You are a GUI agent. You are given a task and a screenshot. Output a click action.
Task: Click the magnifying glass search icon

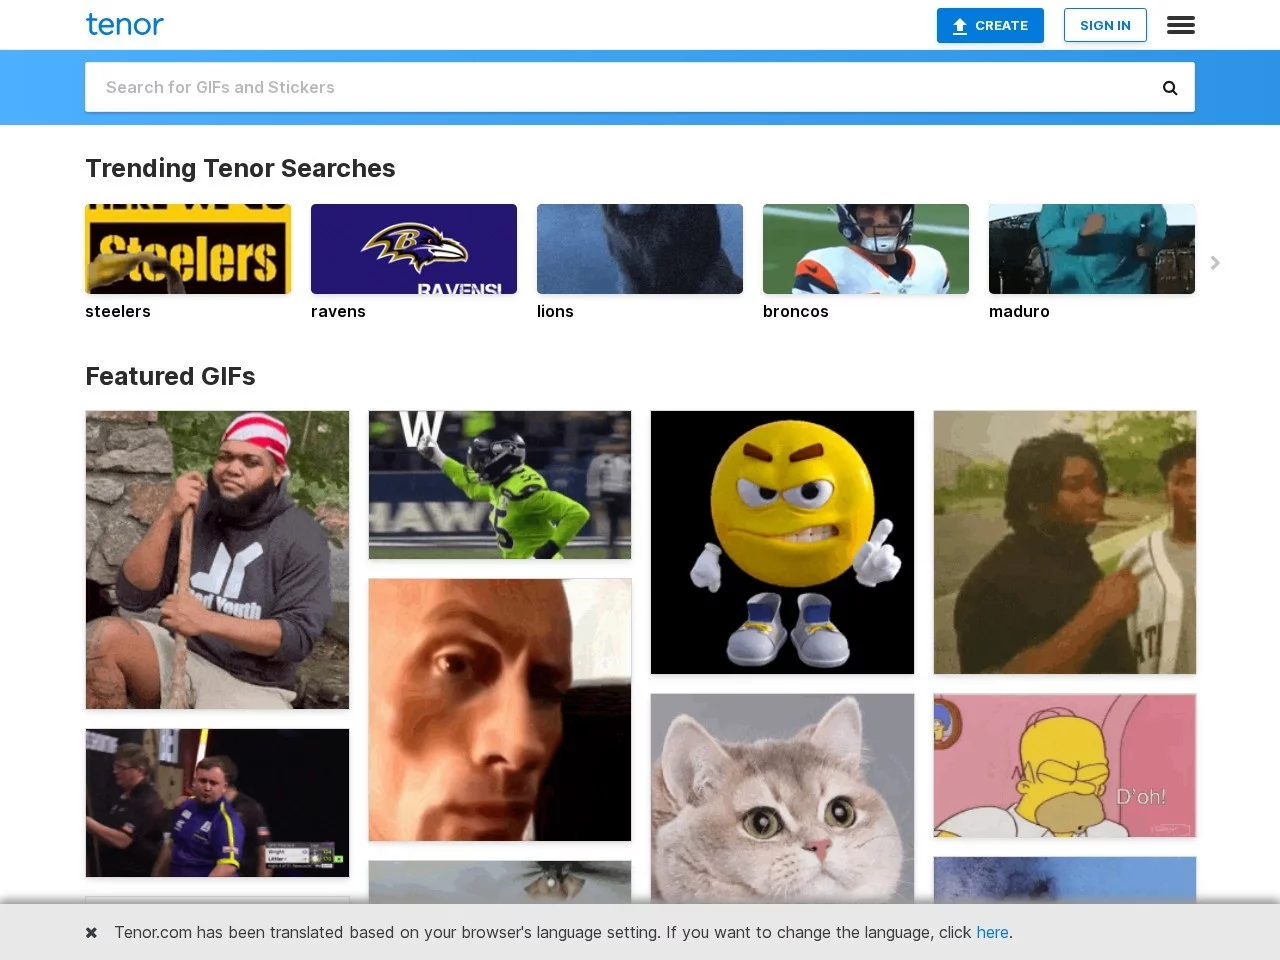point(1169,88)
